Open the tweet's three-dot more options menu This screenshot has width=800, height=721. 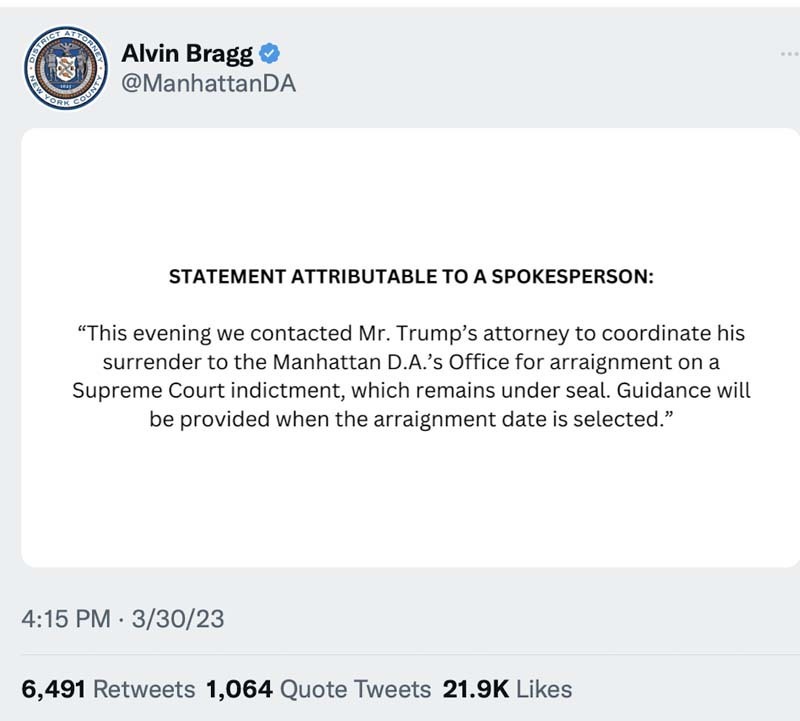tap(789, 53)
